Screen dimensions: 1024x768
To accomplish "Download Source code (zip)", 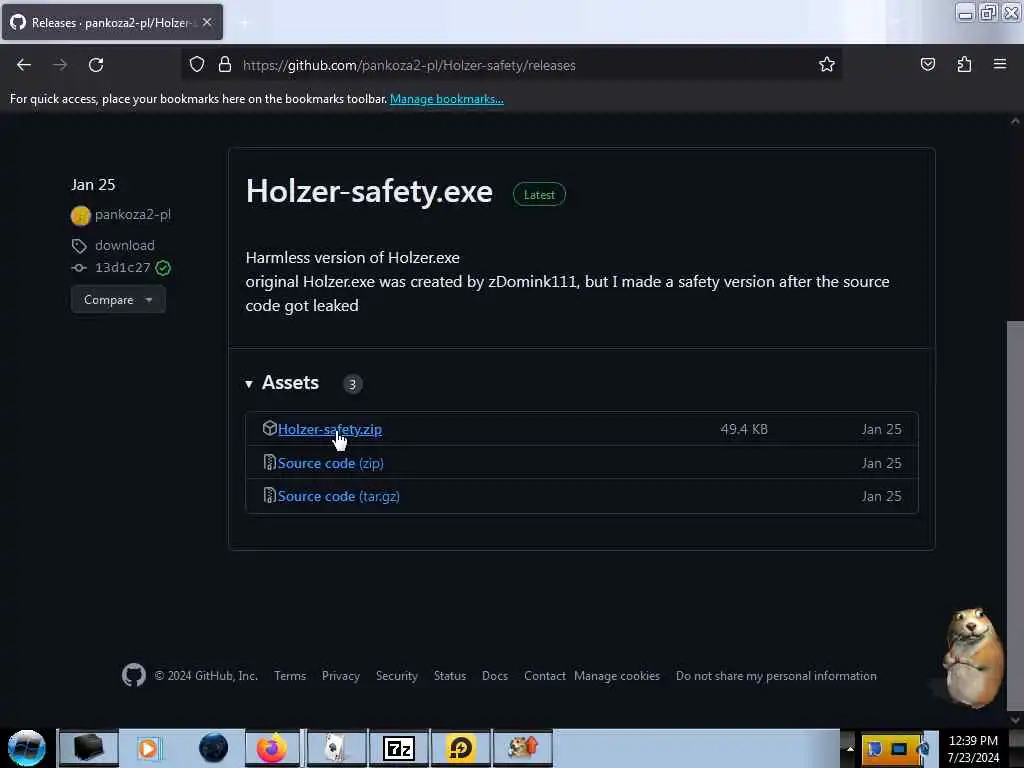I will tap(330, 463).
